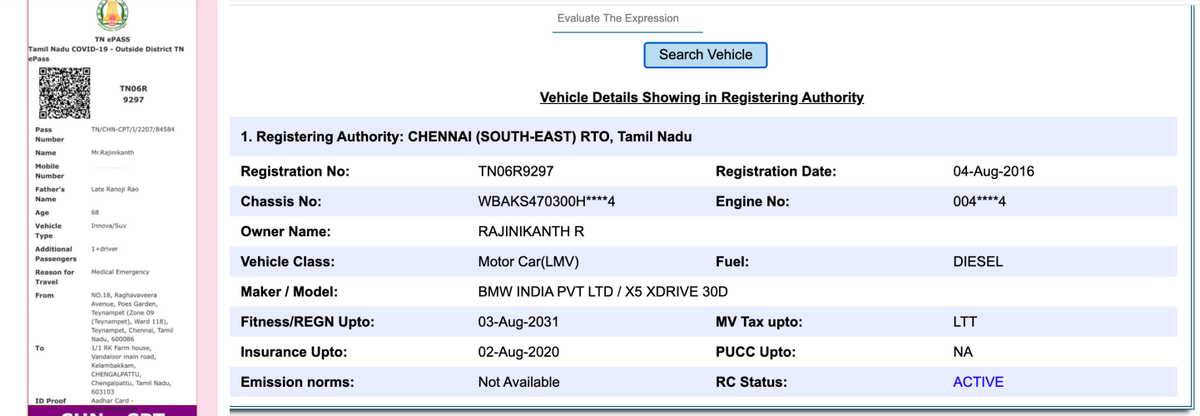
Task: Click the Owner Name: label
Action: 286,232
